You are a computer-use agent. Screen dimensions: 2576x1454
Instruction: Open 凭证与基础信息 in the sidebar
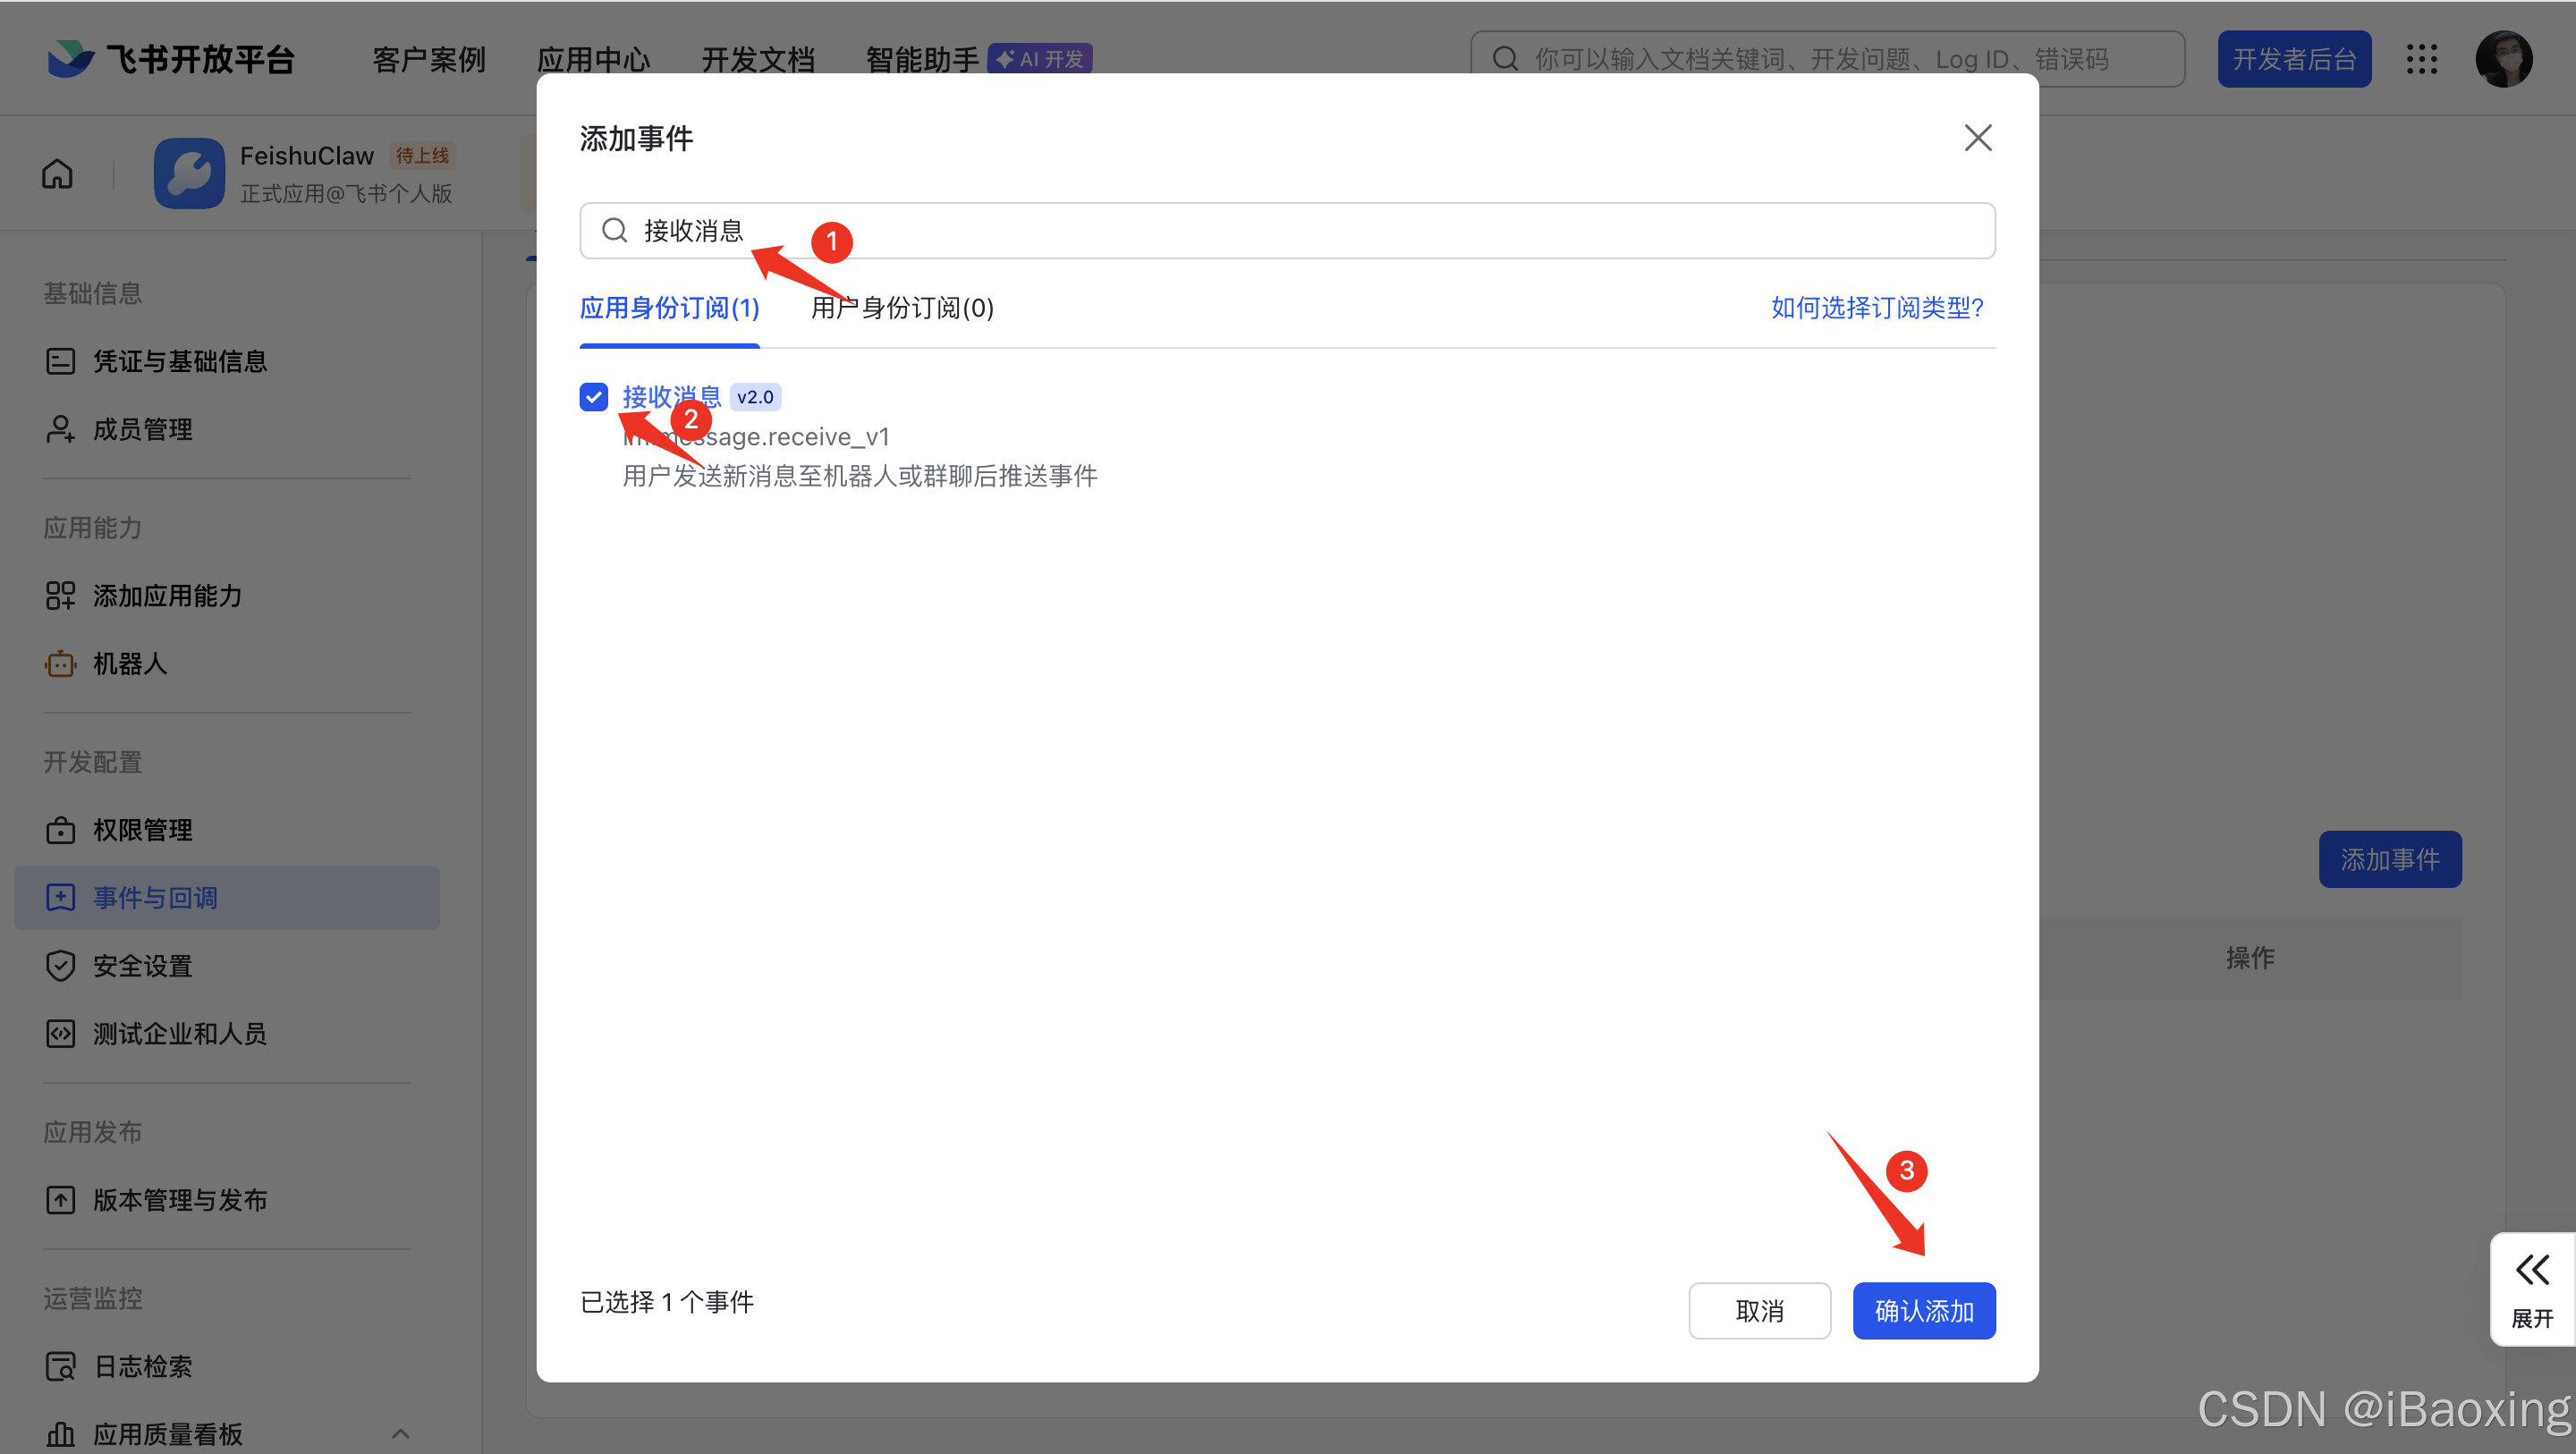pos(180,360)
